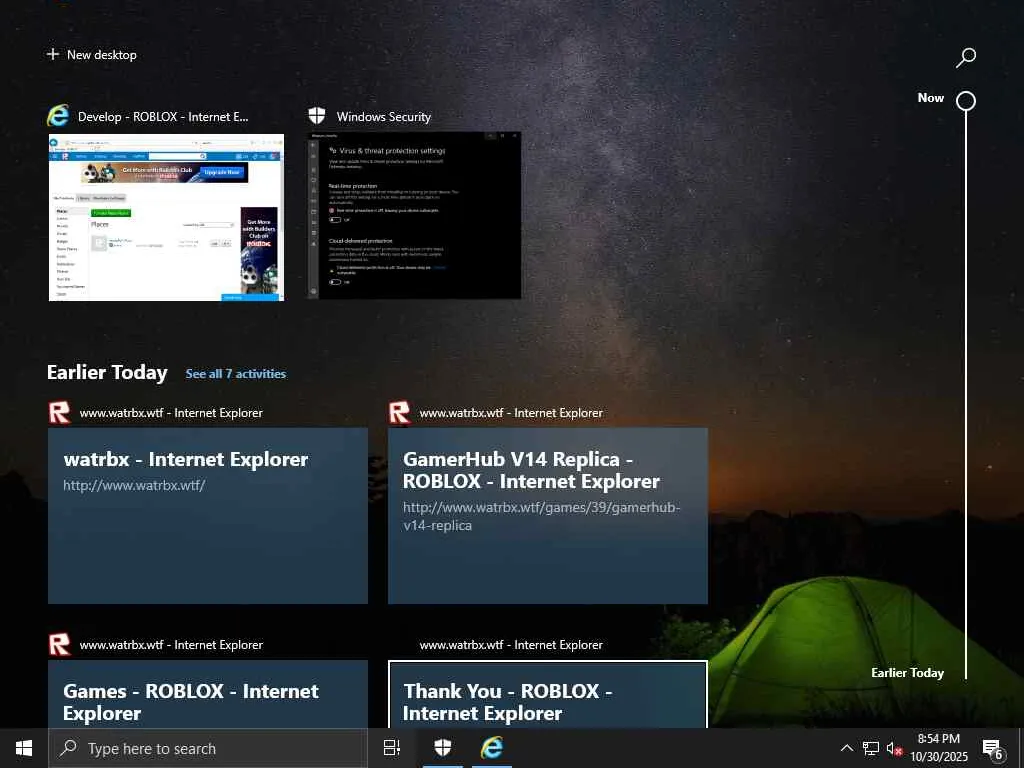Click the Develop - ROBLOX window title text
The image size is (1024, 768).
[163, 117]
